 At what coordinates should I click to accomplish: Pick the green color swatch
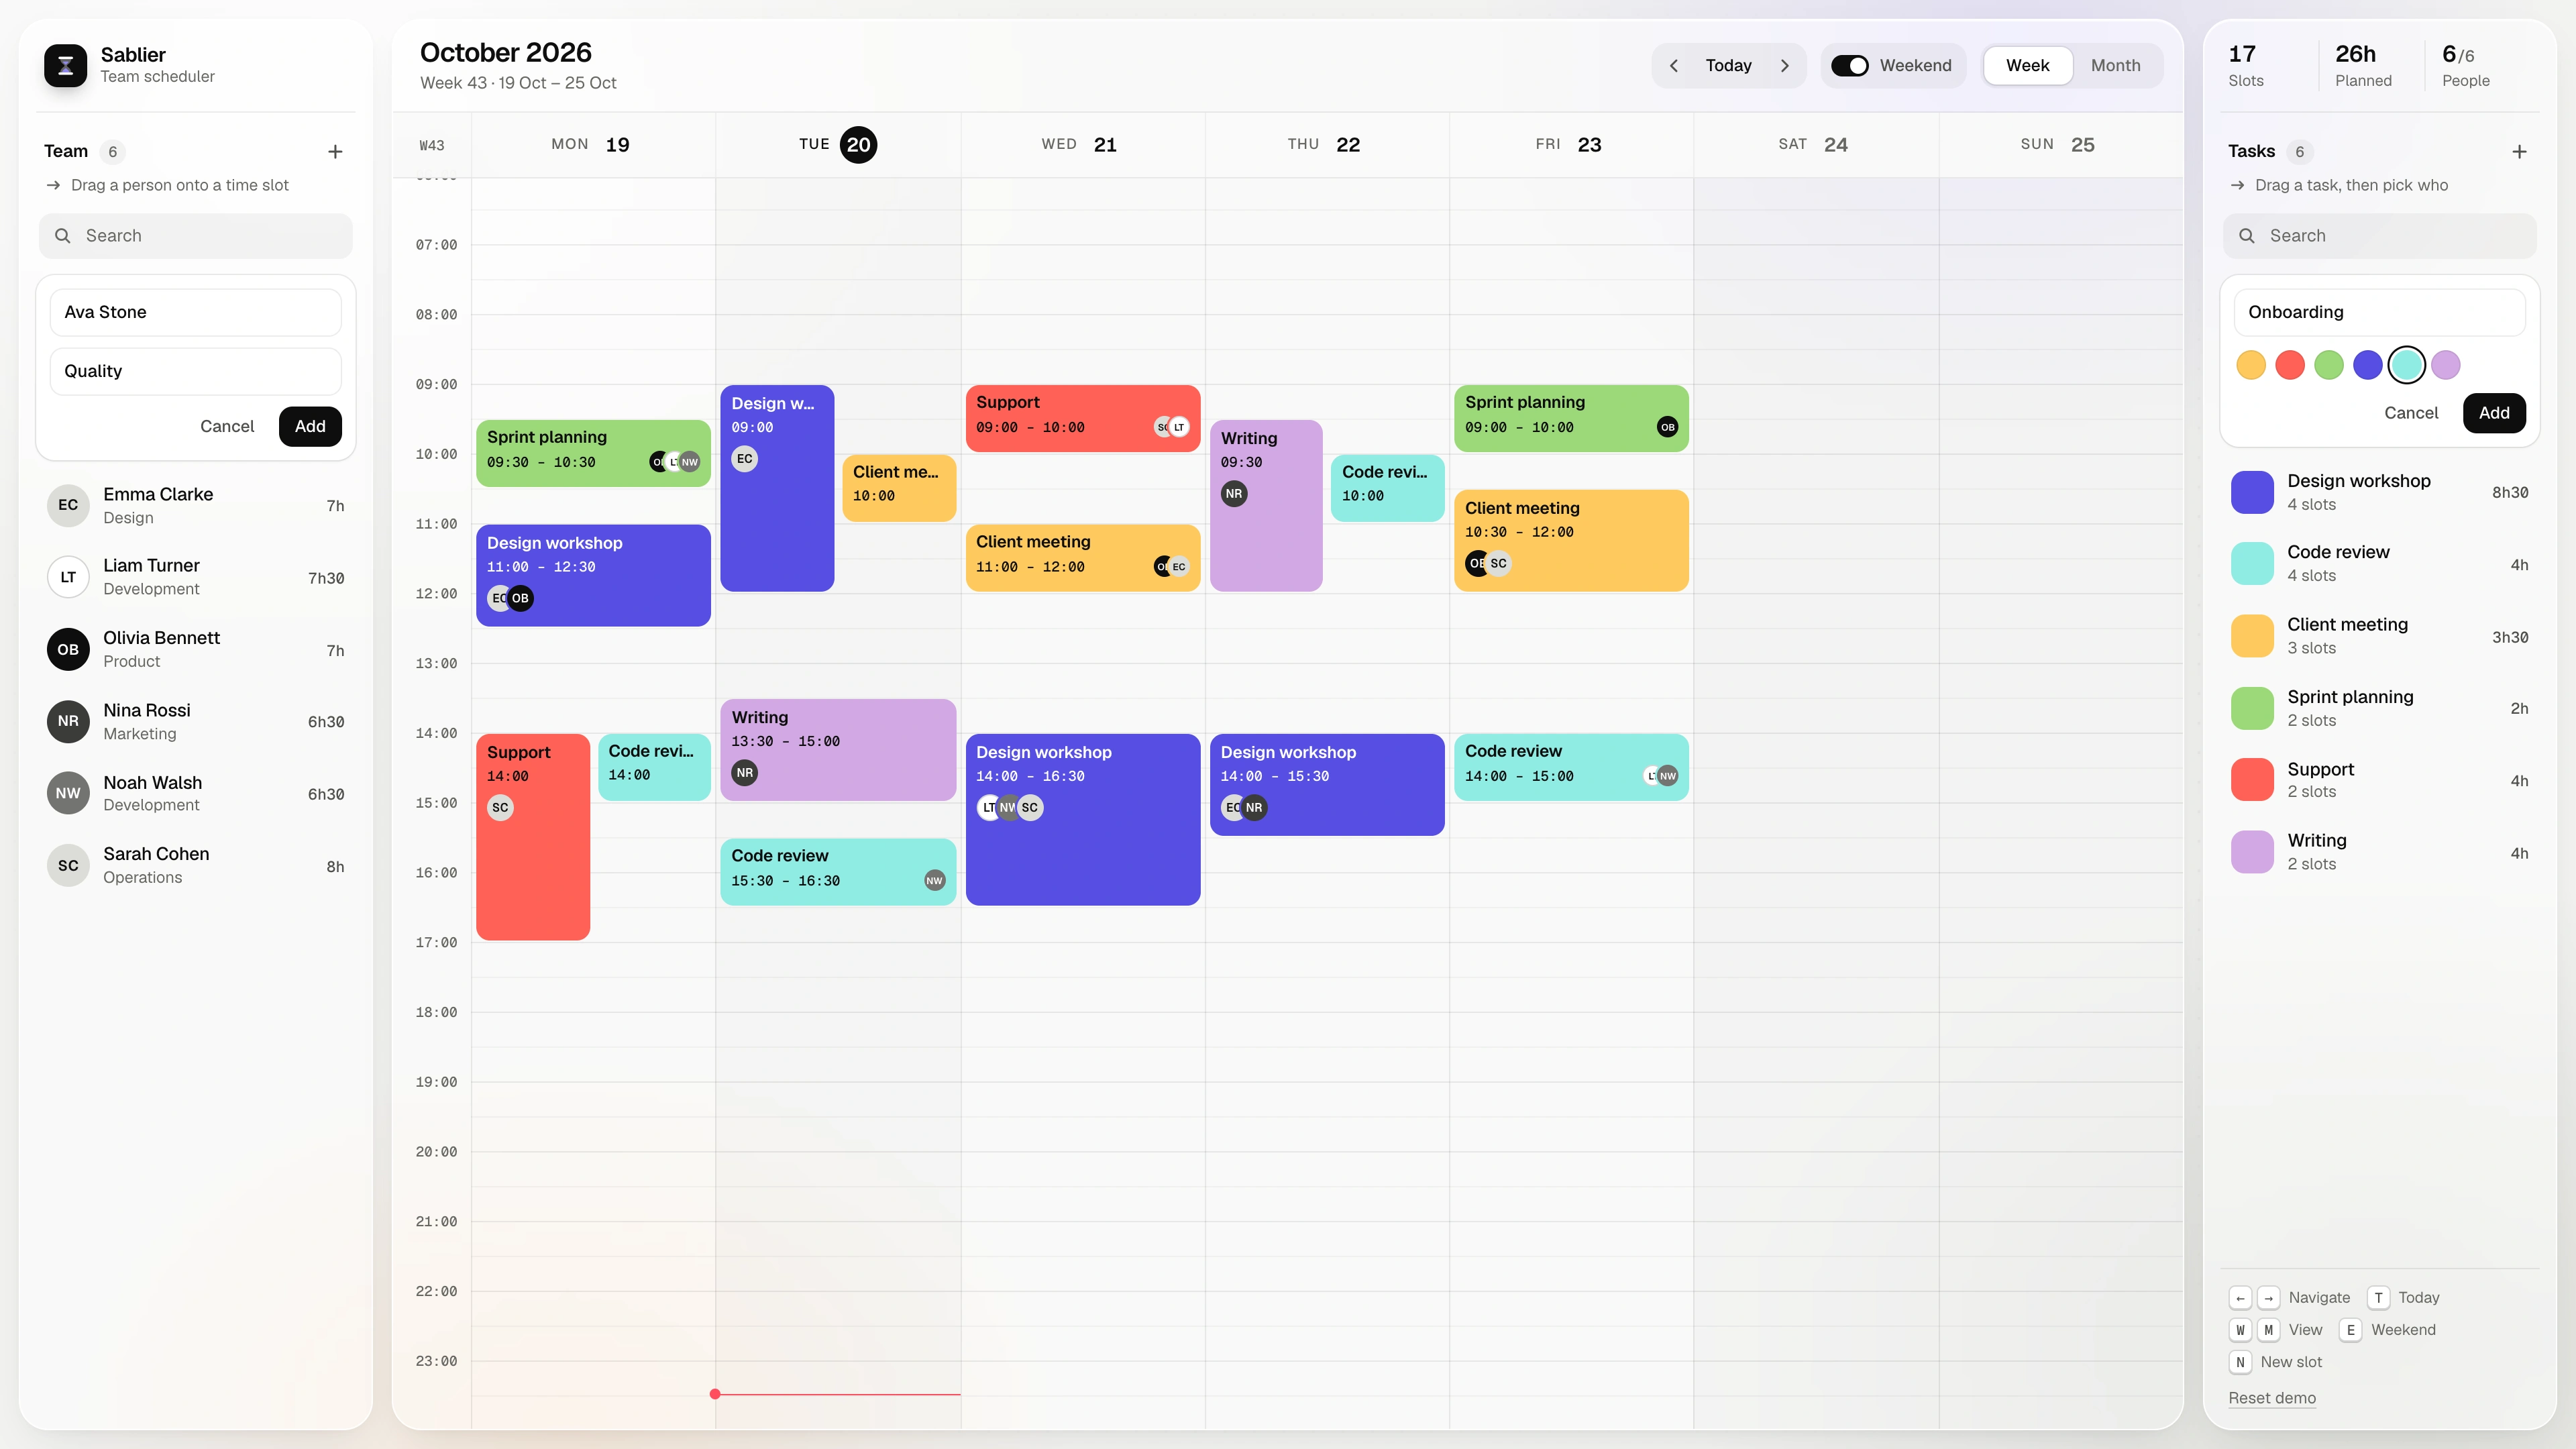click(x=2329, y=365)
